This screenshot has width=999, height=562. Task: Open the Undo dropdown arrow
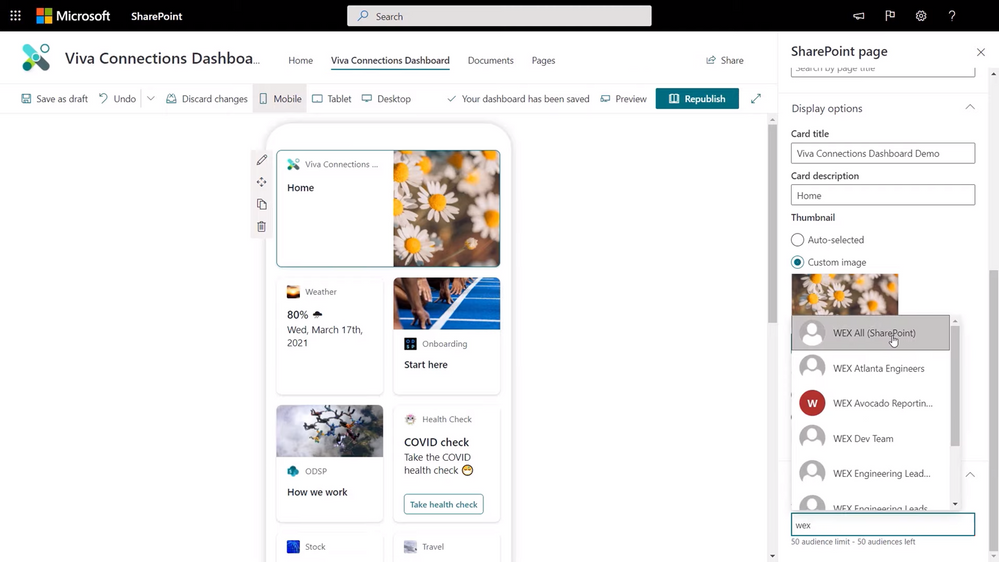point(151,99)
